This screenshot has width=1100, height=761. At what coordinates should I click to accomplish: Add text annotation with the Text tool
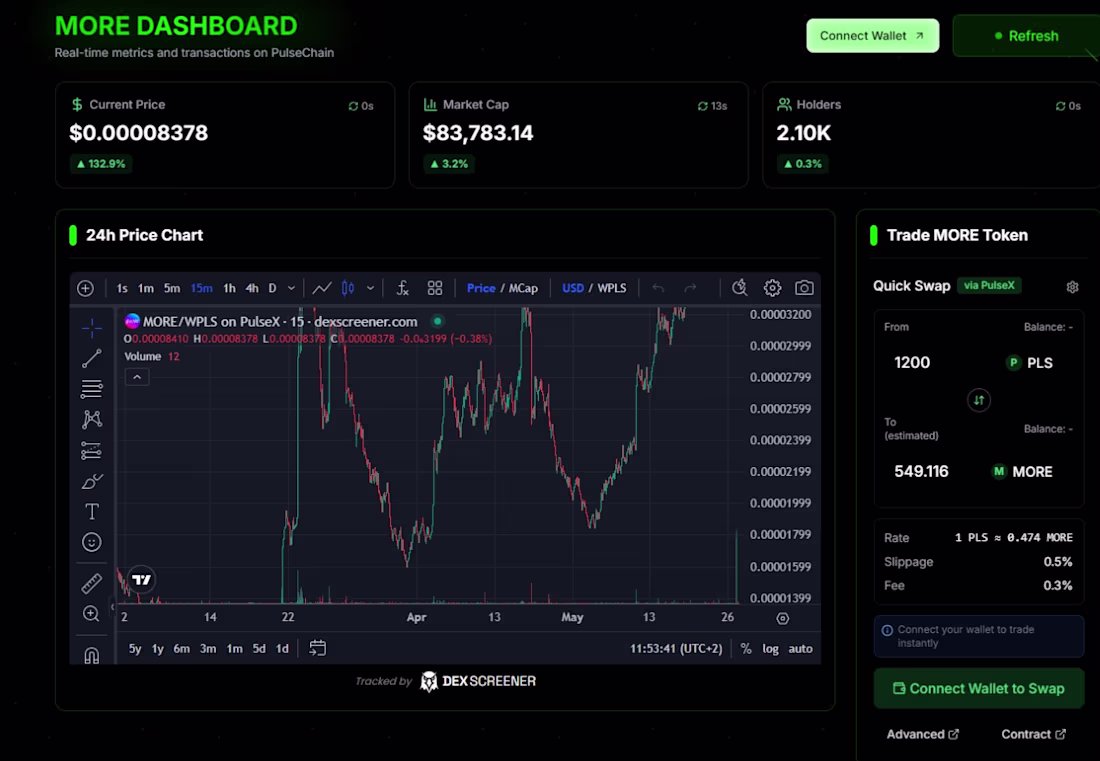[x=91, y=510]
